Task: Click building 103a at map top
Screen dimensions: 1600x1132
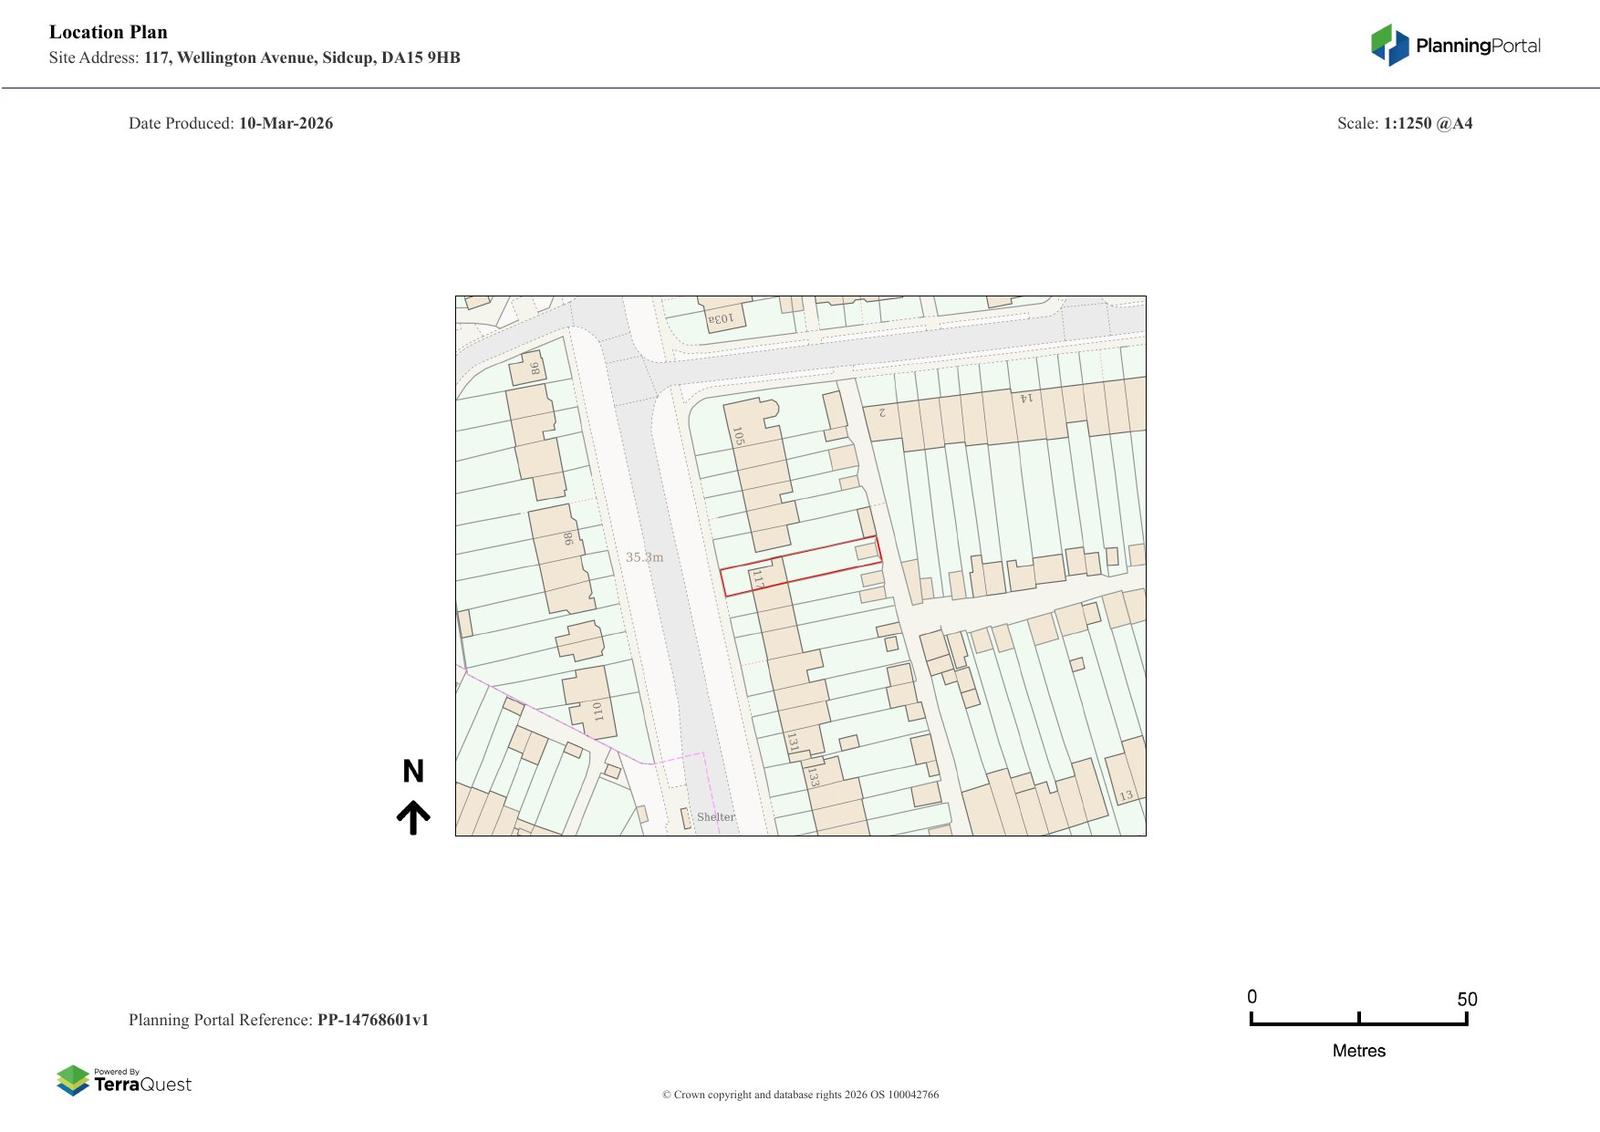Action: [720, 318]
